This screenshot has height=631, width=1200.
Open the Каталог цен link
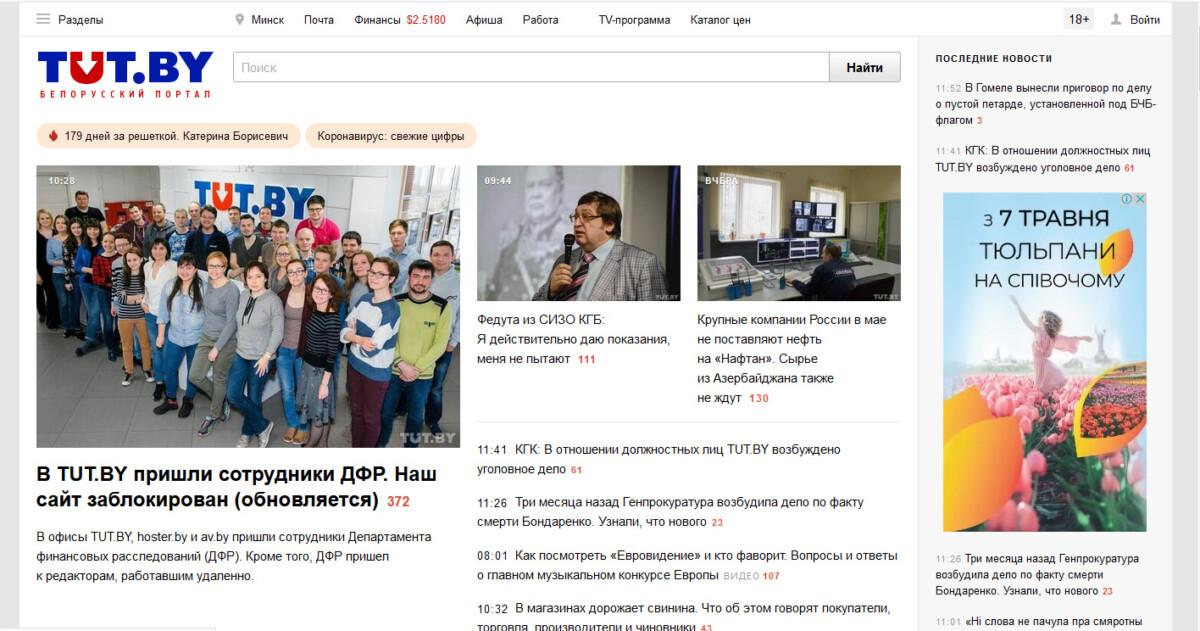tap(720, 20)
